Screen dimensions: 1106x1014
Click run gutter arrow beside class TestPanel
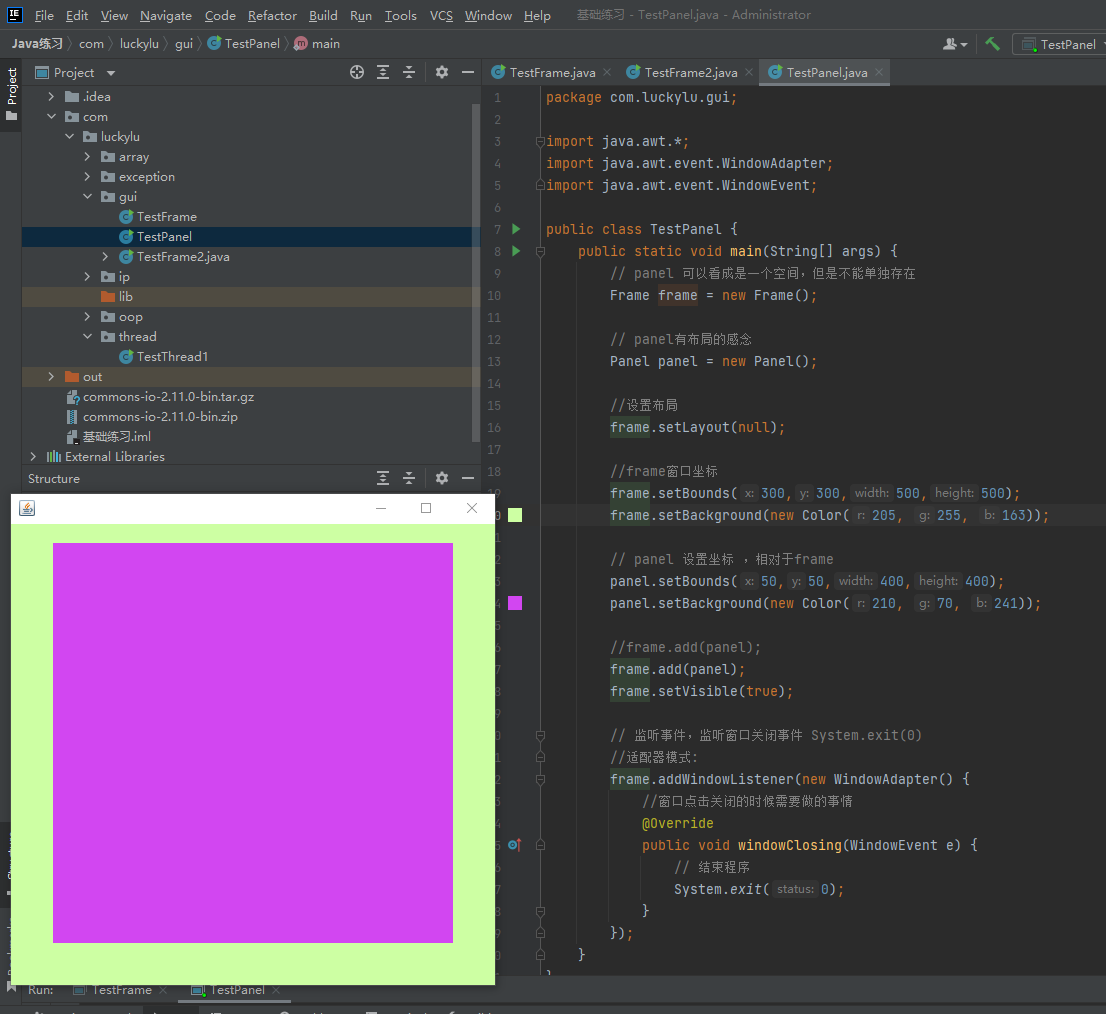[516, 229]
